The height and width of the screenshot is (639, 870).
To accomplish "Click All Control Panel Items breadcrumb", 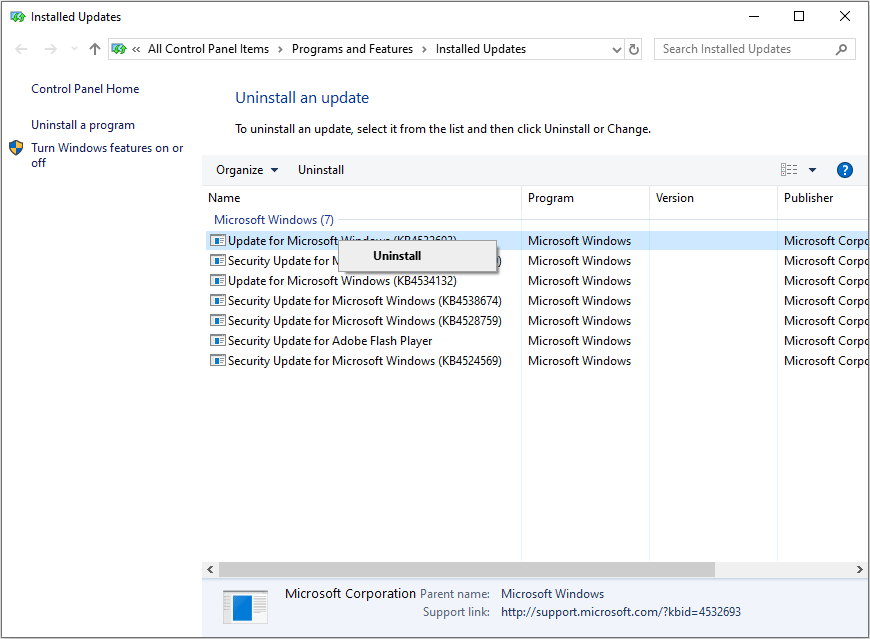I will coord(208,49).
